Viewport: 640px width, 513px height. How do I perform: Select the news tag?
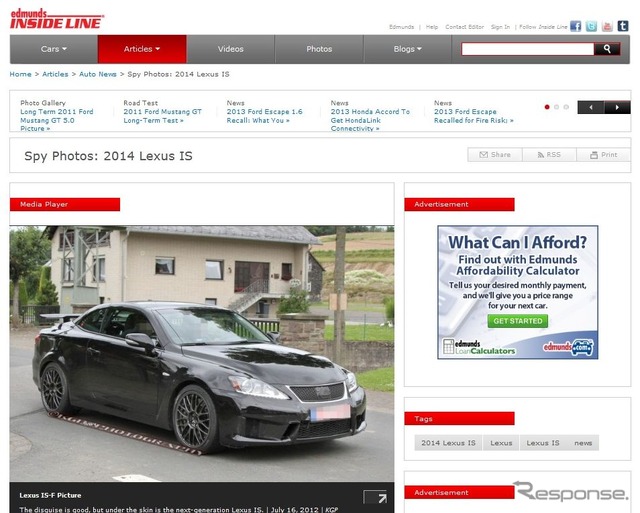pyautogui.click(x=583, y=443)
